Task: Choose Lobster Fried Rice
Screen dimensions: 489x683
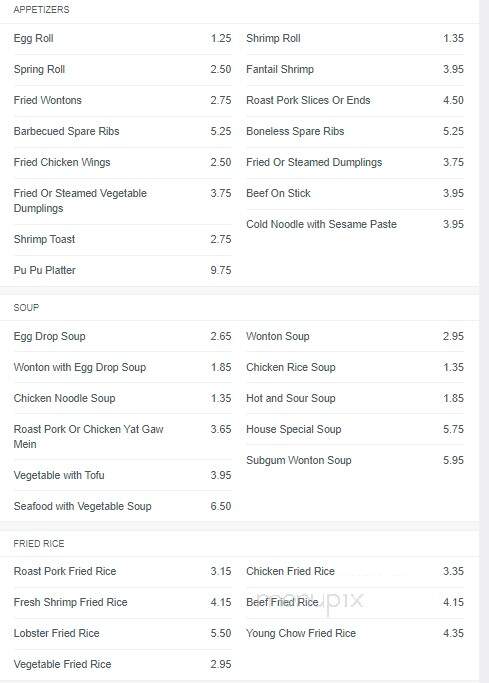Action: 122,633
